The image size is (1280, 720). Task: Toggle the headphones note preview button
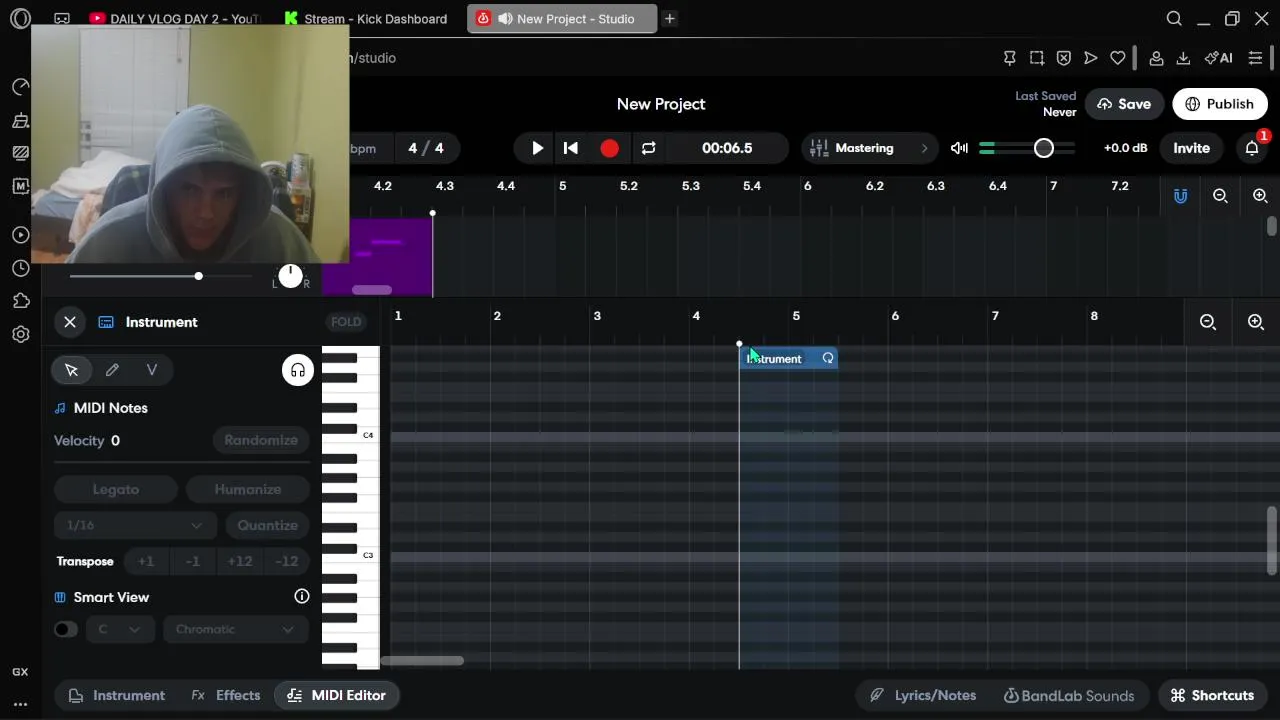click(x=298, y=371)
